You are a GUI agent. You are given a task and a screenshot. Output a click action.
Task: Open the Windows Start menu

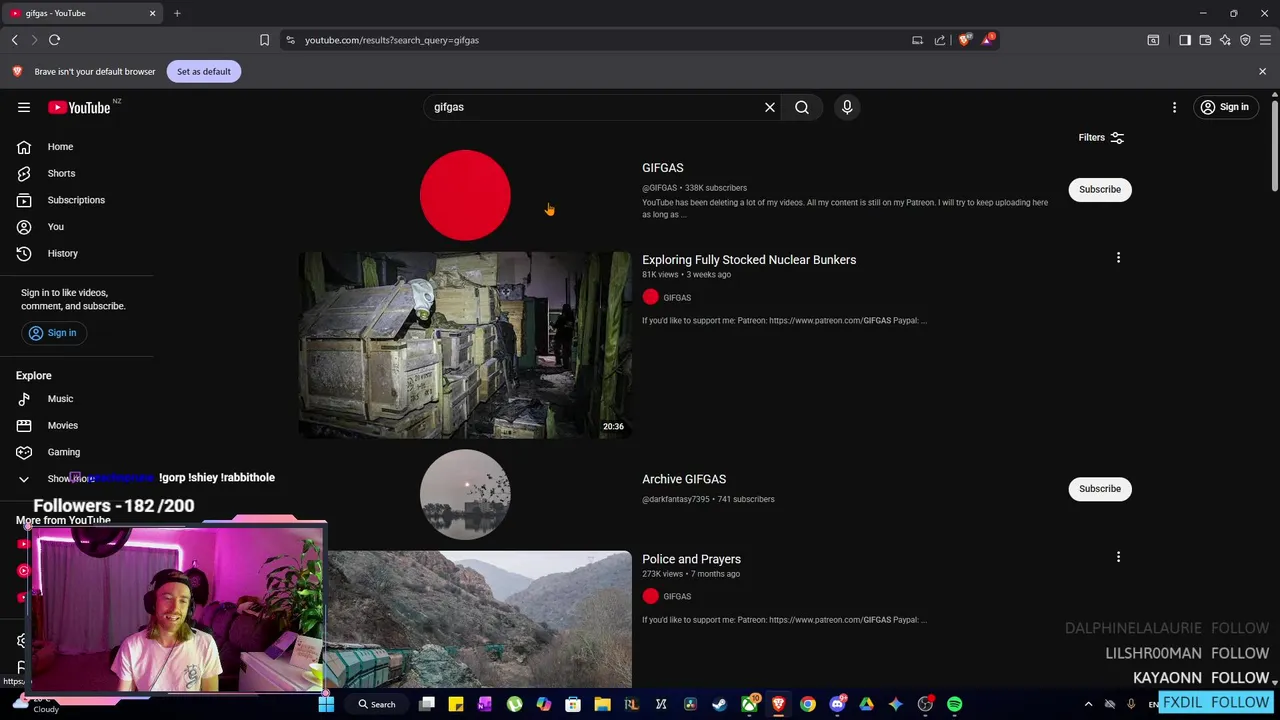tap(326, 704)
